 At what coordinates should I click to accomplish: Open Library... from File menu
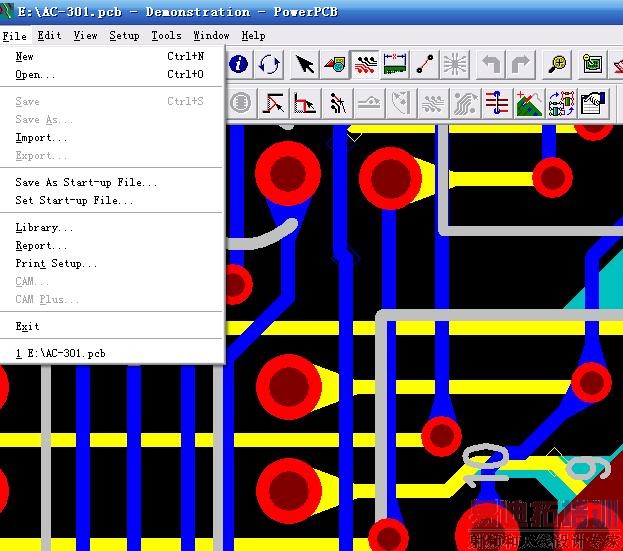click(x=44, y=227)
